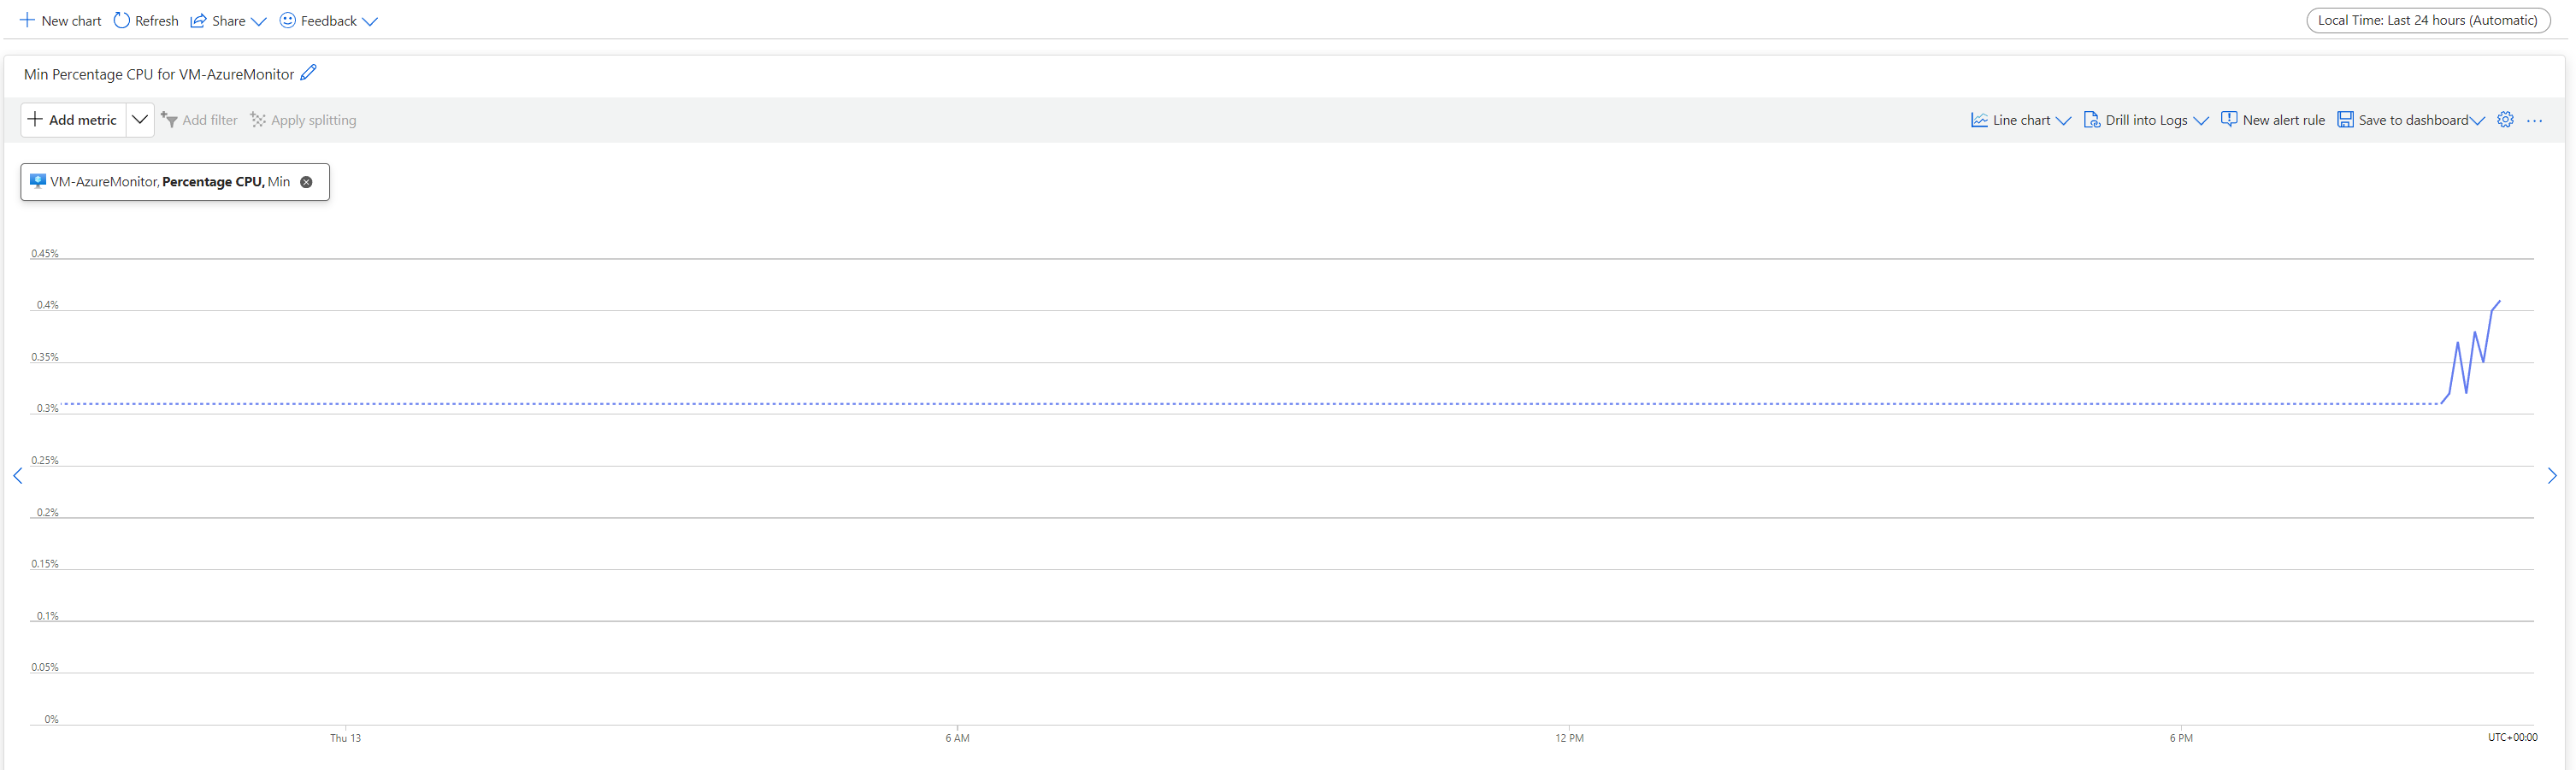Image resolution: width=2576 pixels, height=770 pixels.
Task: Click the Add metric button
Action: (x=73, y=120)
